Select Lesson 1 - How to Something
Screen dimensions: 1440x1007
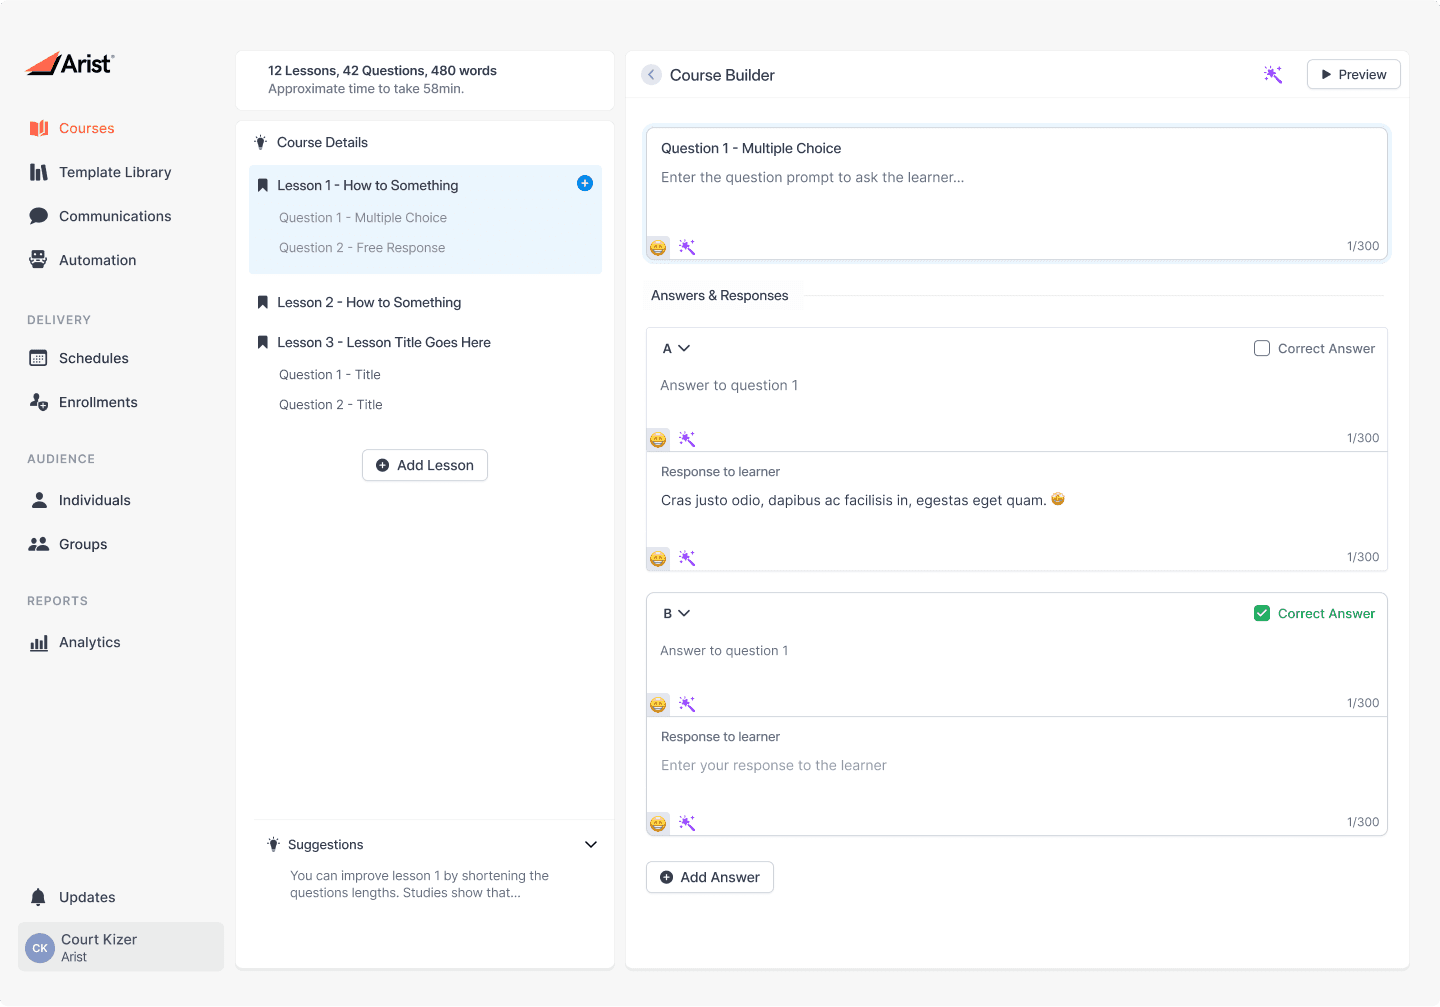click(368, 185)
